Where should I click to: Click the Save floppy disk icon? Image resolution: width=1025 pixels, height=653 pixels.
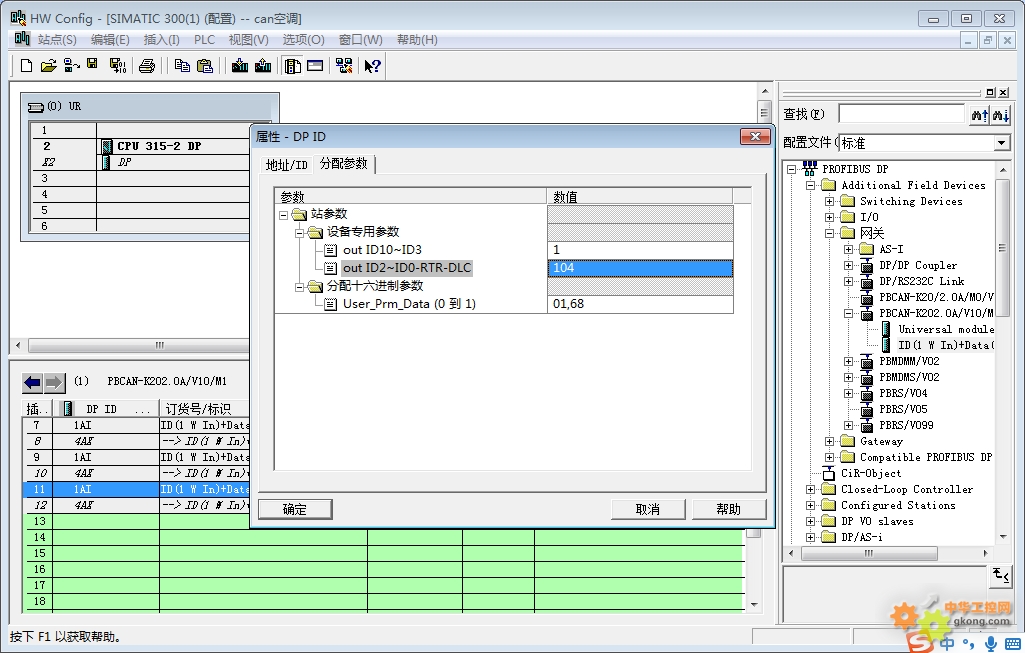coord(93,64)
